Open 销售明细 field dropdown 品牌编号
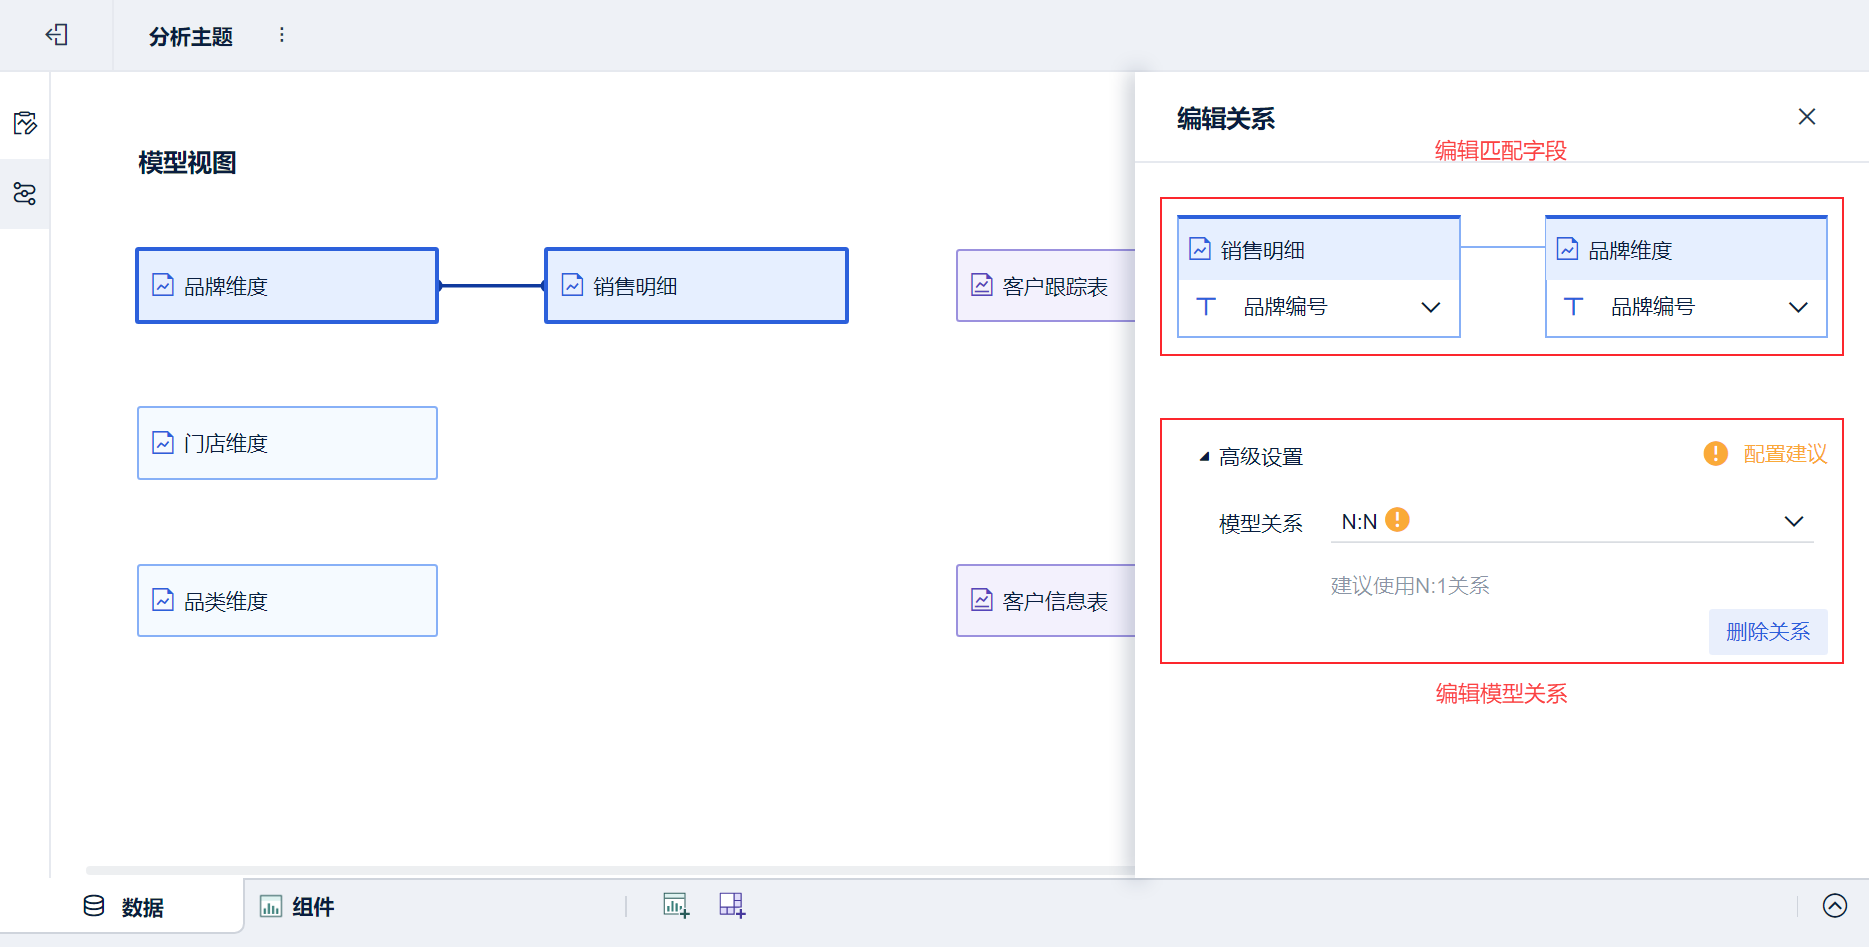The width and height of the screenshot is (1869, 947). [1430, 307]
